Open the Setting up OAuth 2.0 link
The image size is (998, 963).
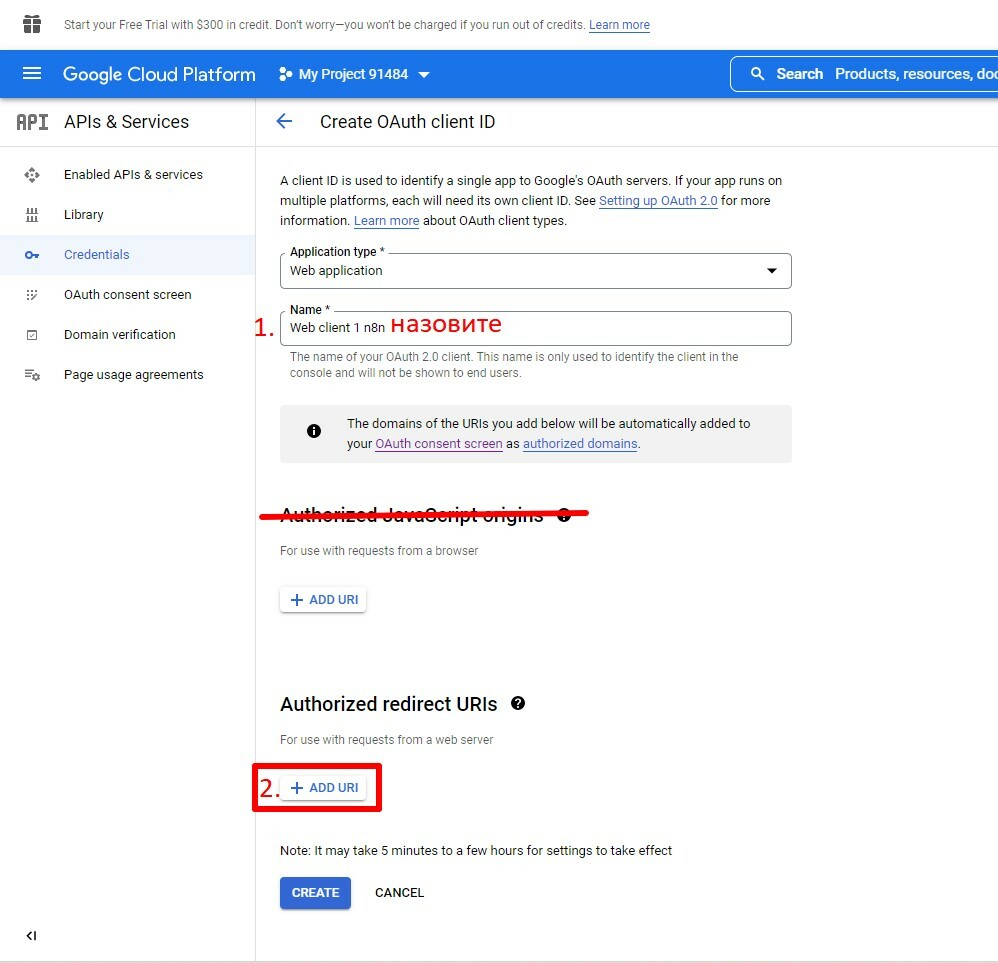(658, 200)
